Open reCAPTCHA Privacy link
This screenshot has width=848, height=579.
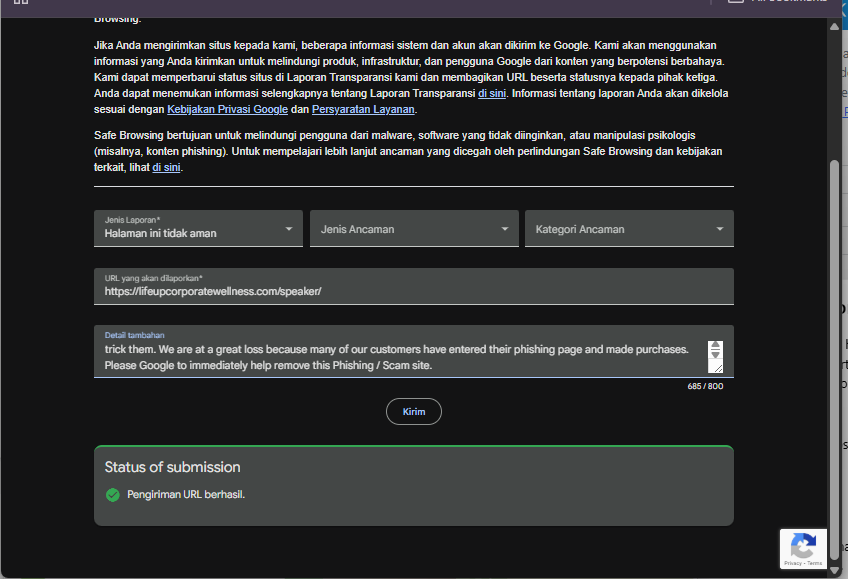click(x=792, y=563)
